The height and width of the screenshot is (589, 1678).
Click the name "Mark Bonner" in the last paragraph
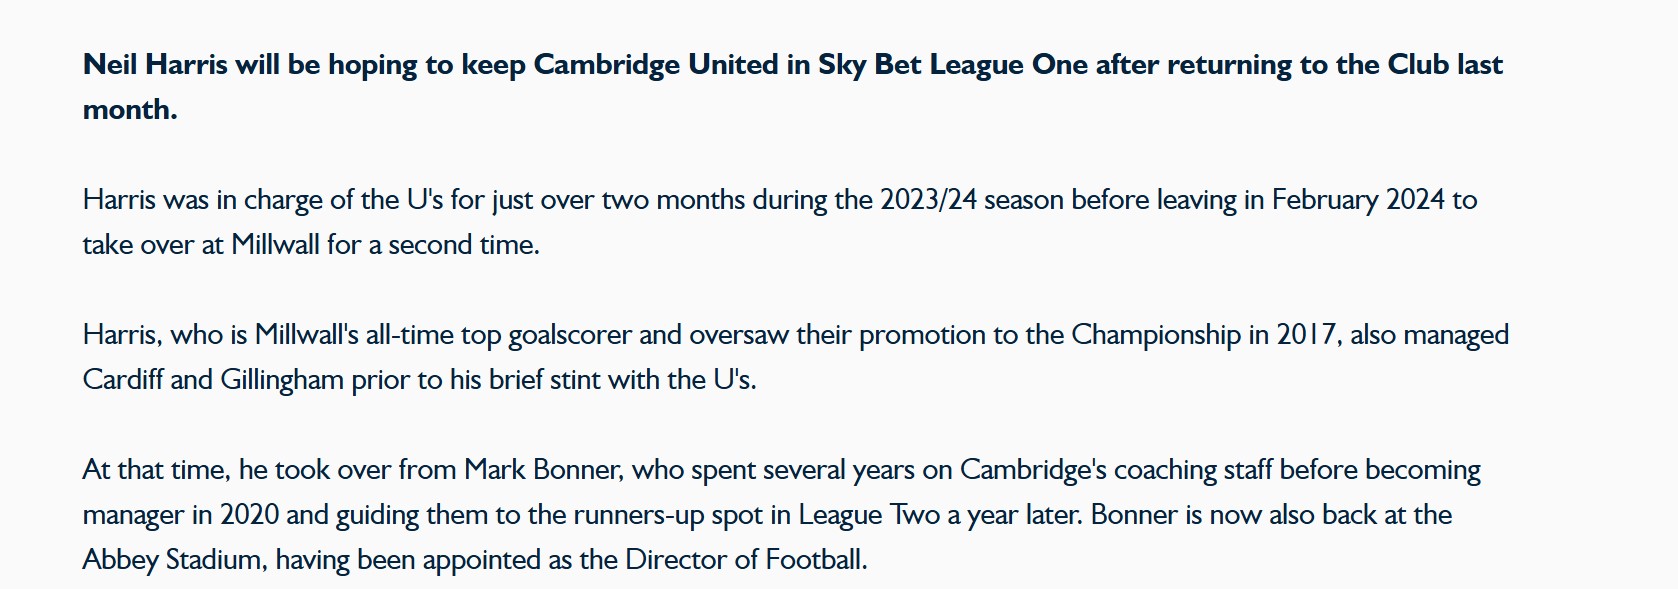tap(542, 470)
